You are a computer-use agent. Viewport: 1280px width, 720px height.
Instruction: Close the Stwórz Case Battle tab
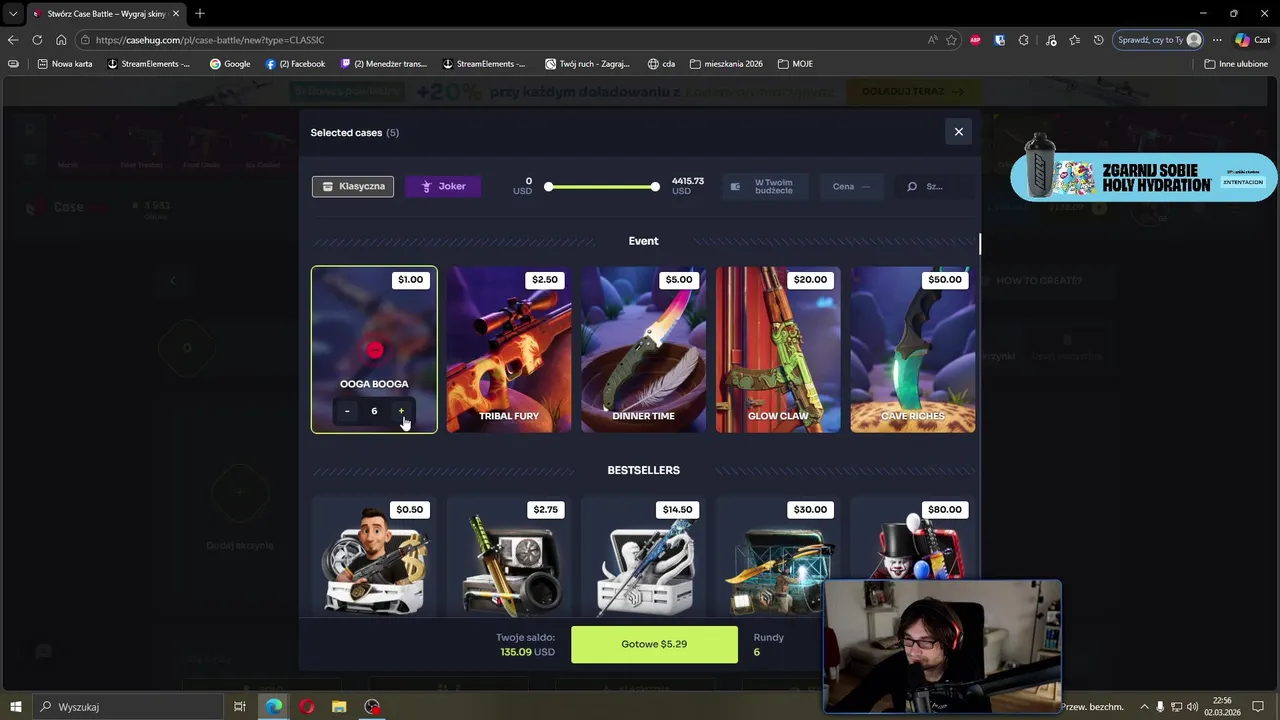point(176,14)
